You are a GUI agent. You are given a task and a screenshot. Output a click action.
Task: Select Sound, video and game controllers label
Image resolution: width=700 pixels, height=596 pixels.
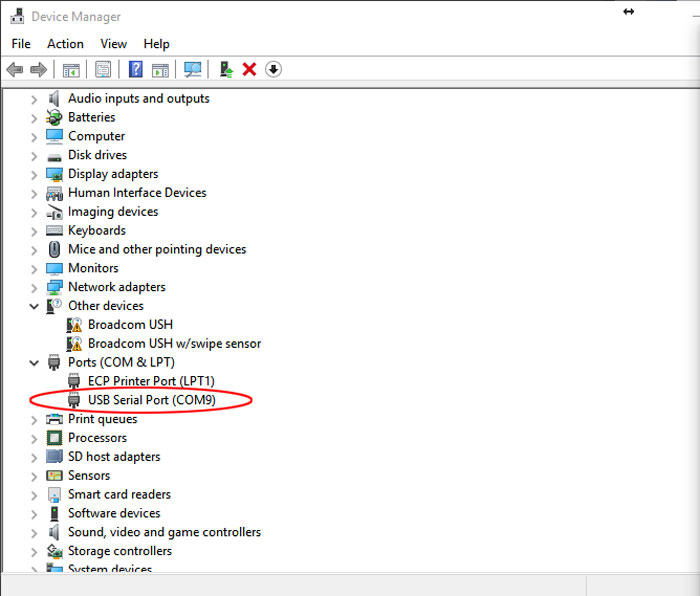click(x=164, y=532)
